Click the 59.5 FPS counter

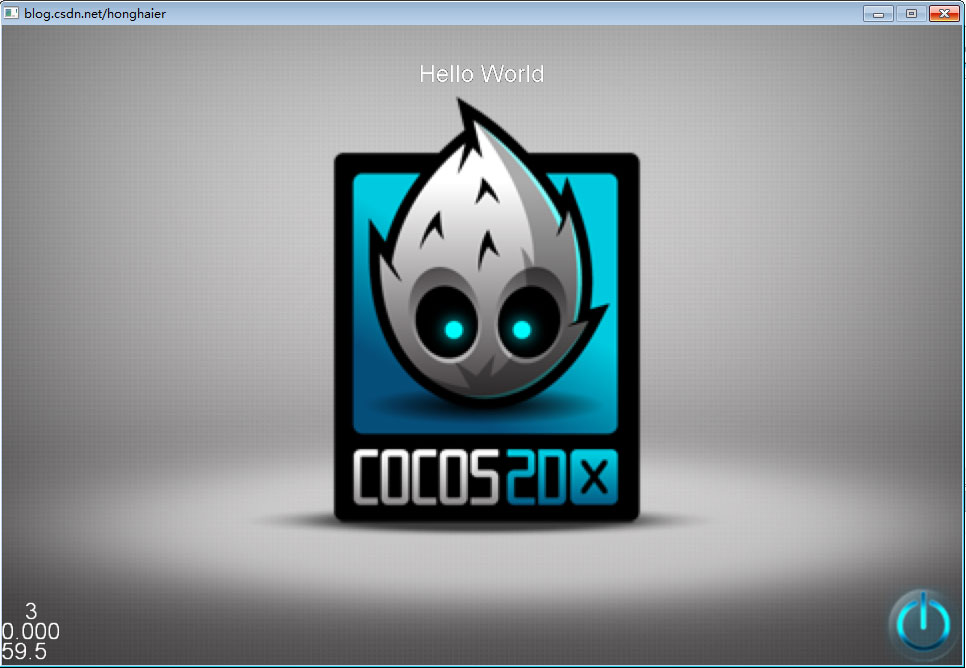[x=24, y=651]
